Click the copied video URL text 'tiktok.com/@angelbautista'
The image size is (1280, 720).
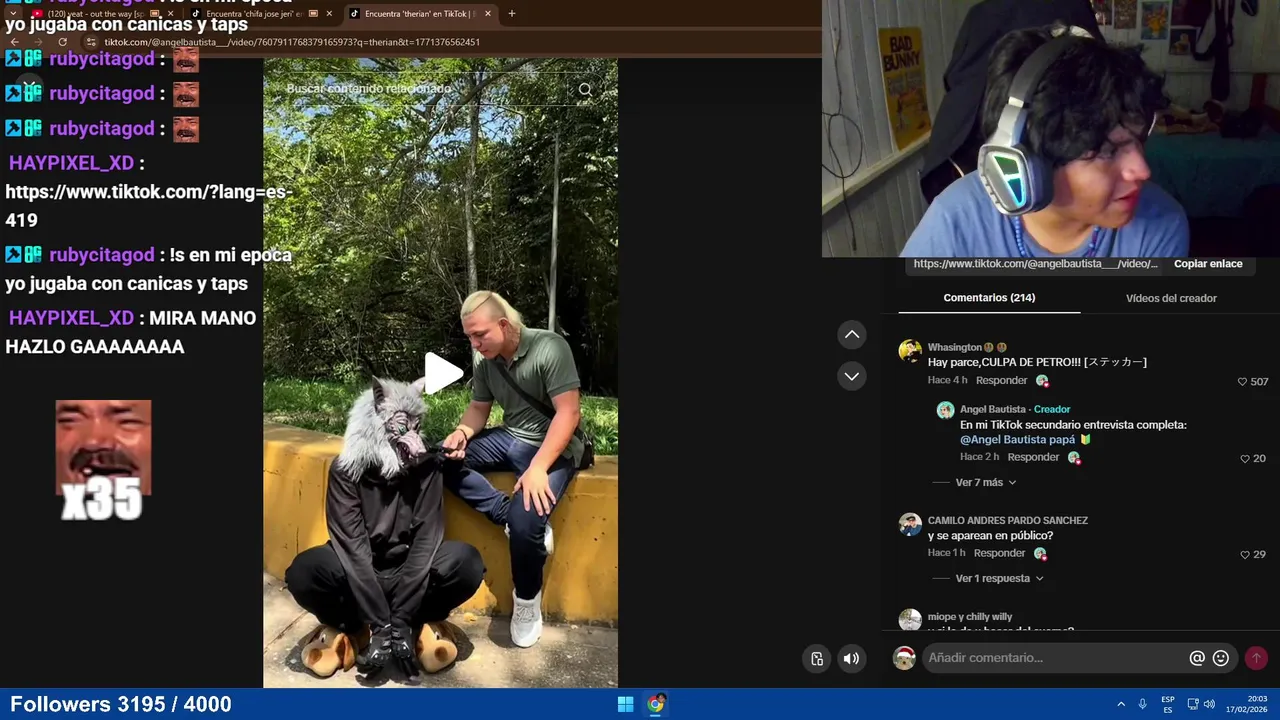click(1035, 264)
